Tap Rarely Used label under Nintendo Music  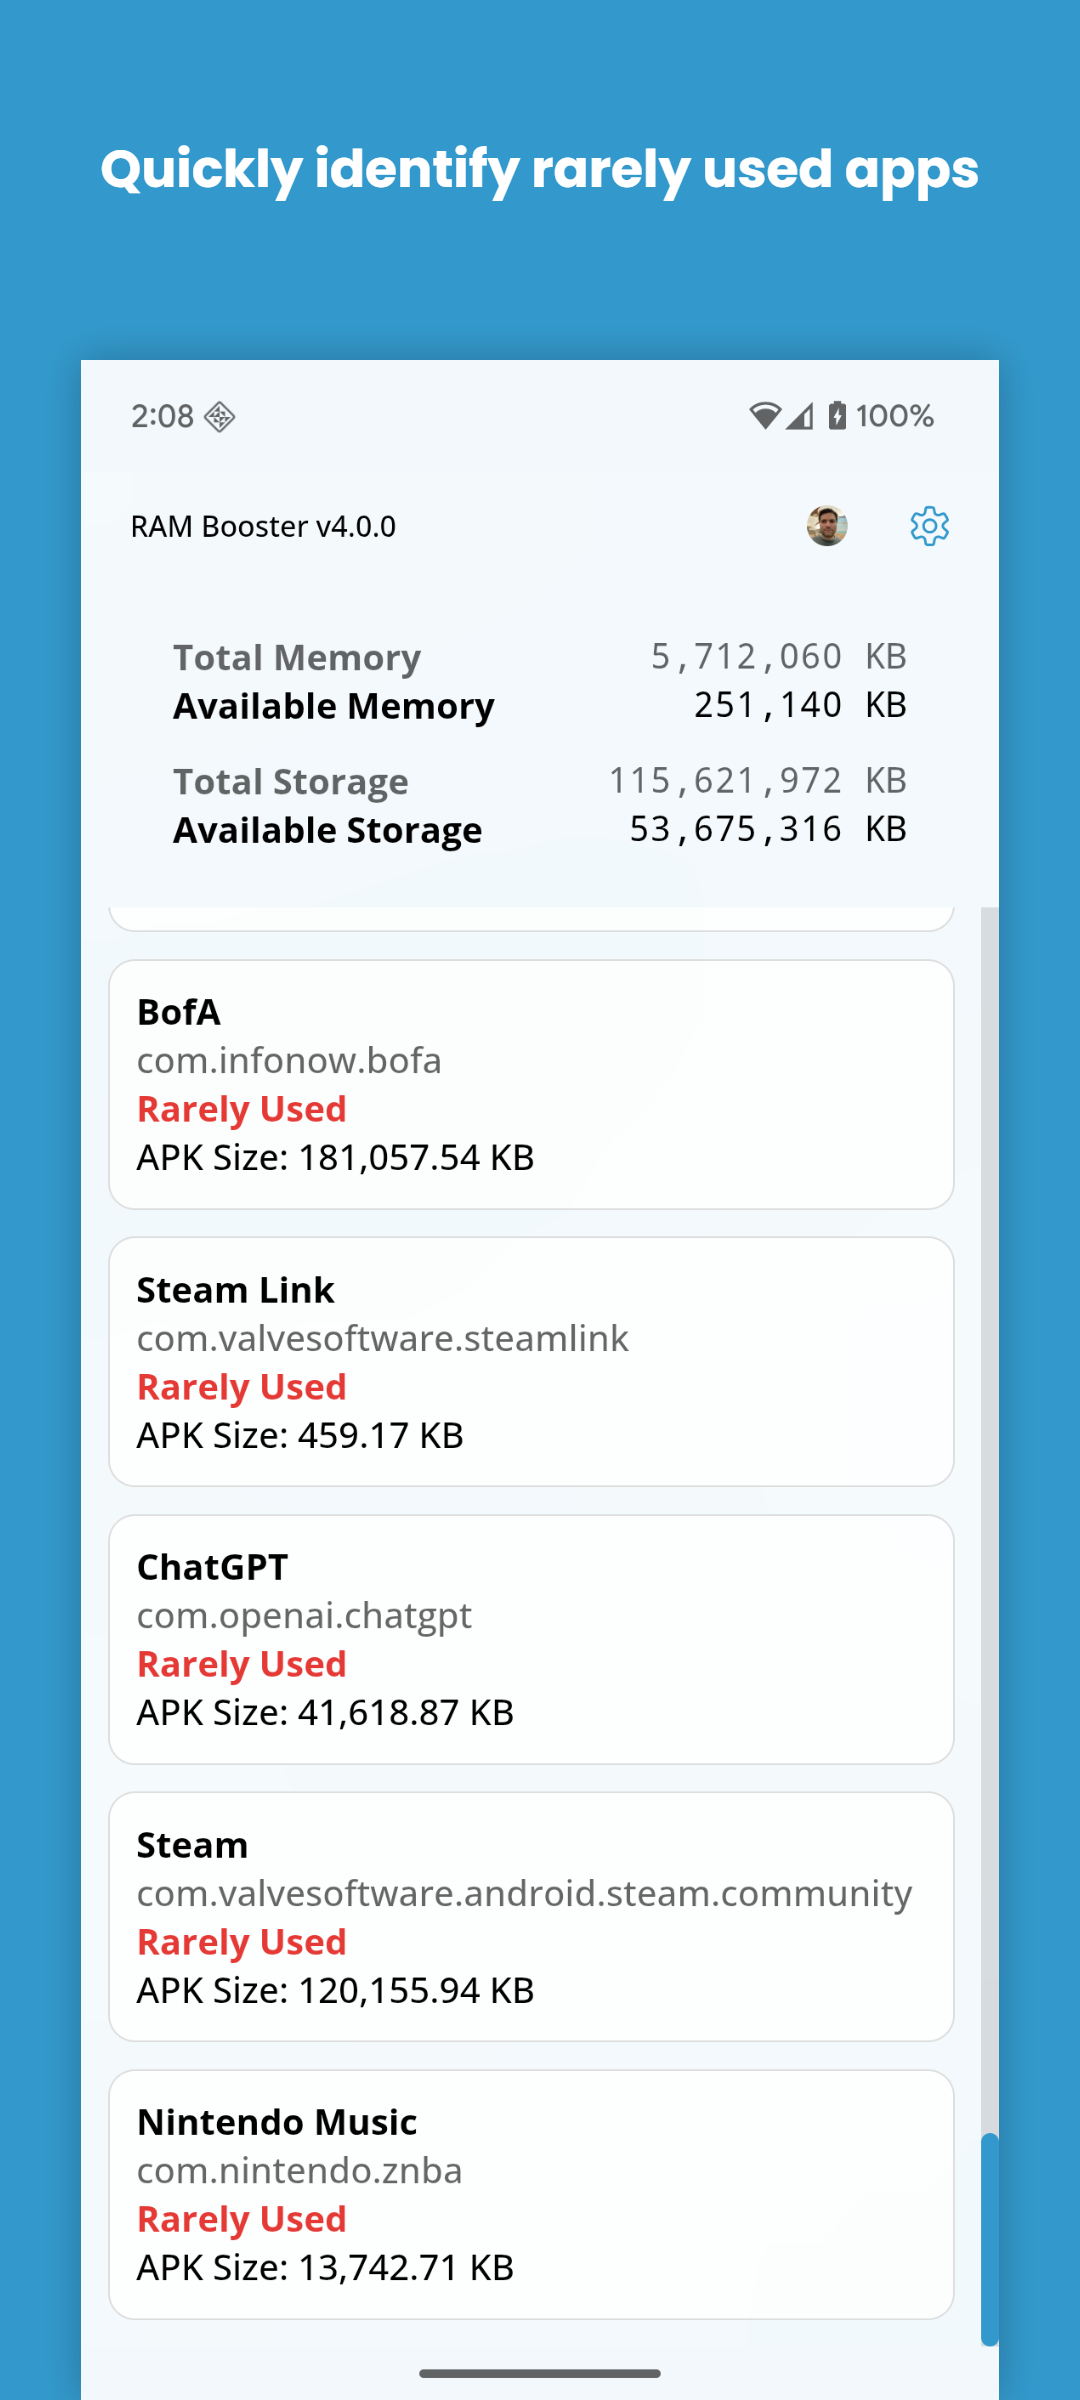coord(241,2219)
